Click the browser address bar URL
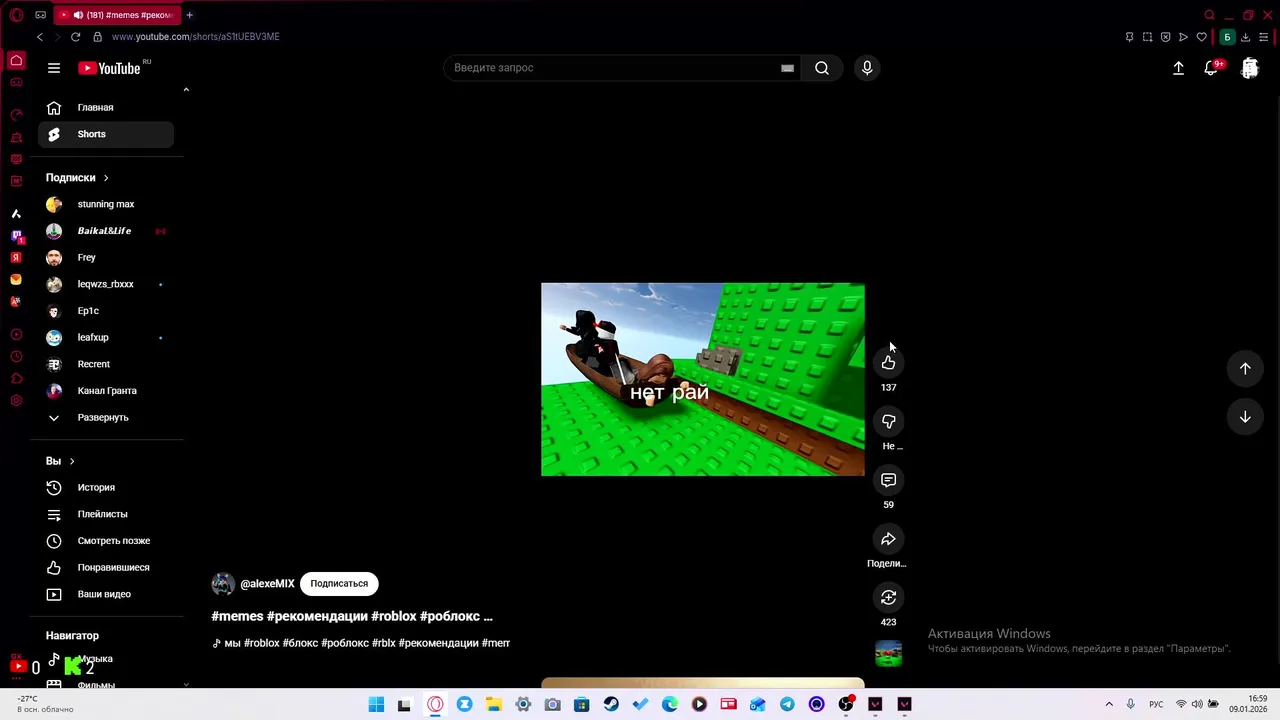 click(x=196, y=37)
